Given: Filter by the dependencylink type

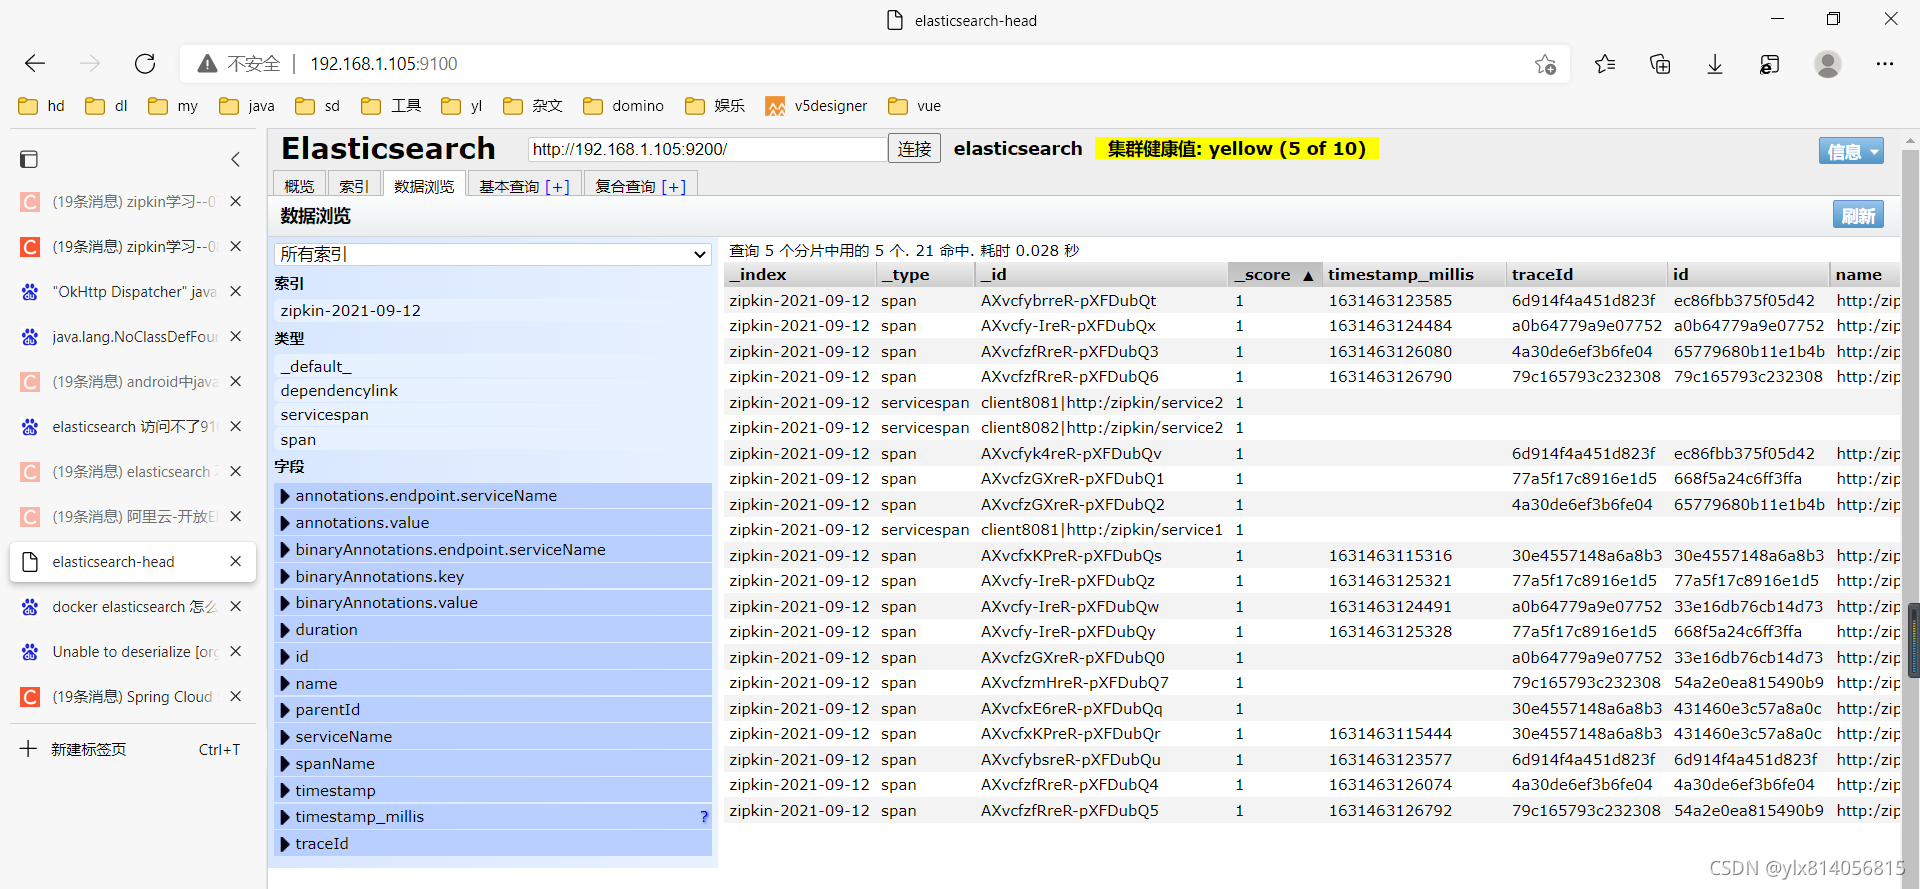Looking at the screenshot, I should pyautogui.click(x=492, y=391).
